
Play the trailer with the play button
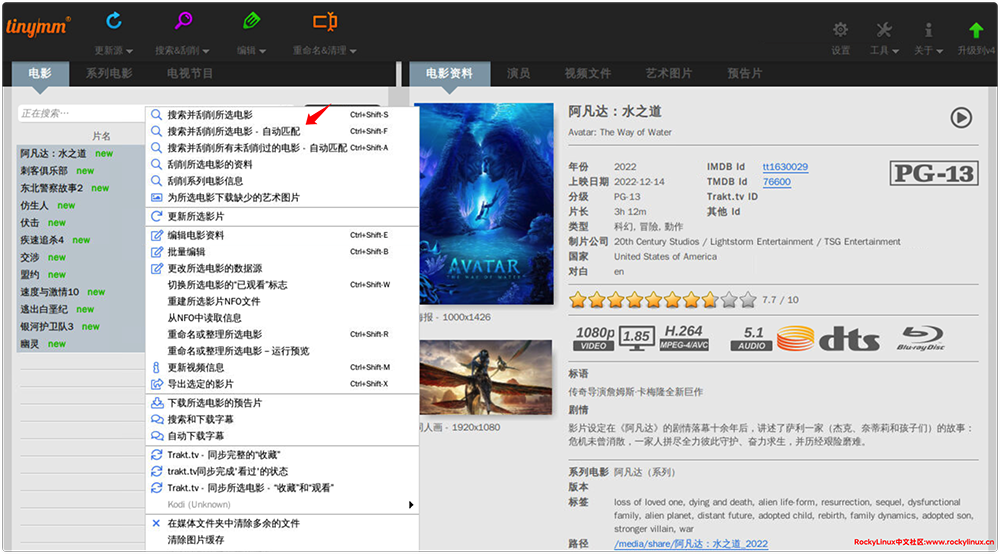pos(960,118)
